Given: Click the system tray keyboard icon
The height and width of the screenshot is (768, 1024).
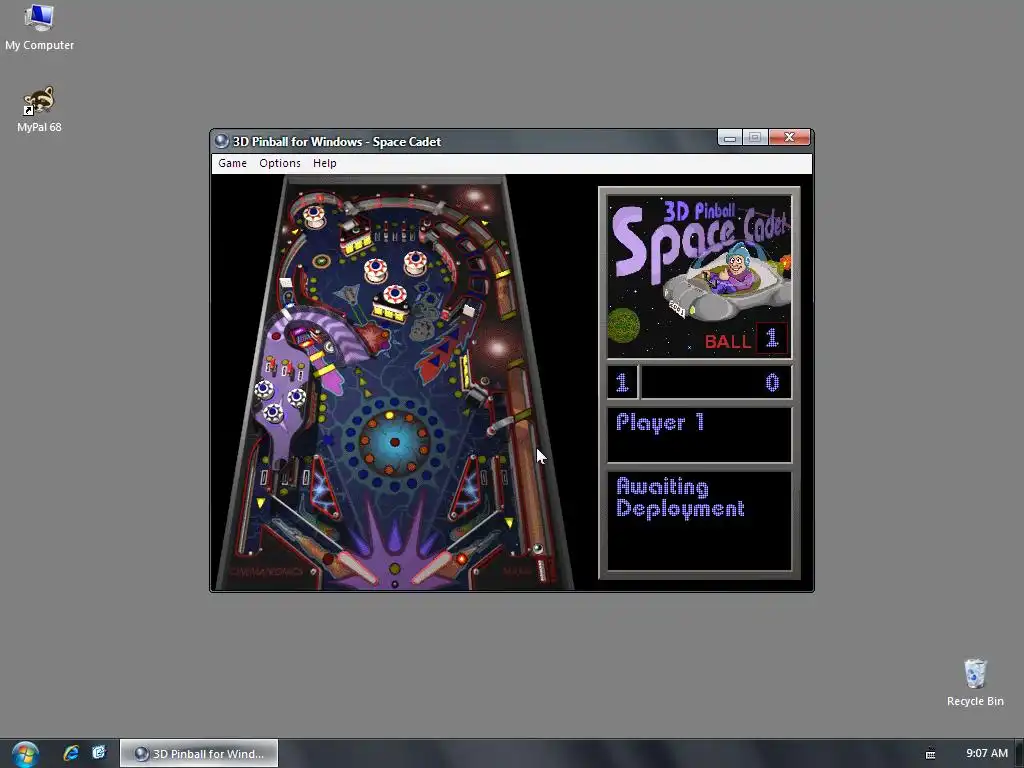Looking at the screenshot, I should tap(931, 754).
